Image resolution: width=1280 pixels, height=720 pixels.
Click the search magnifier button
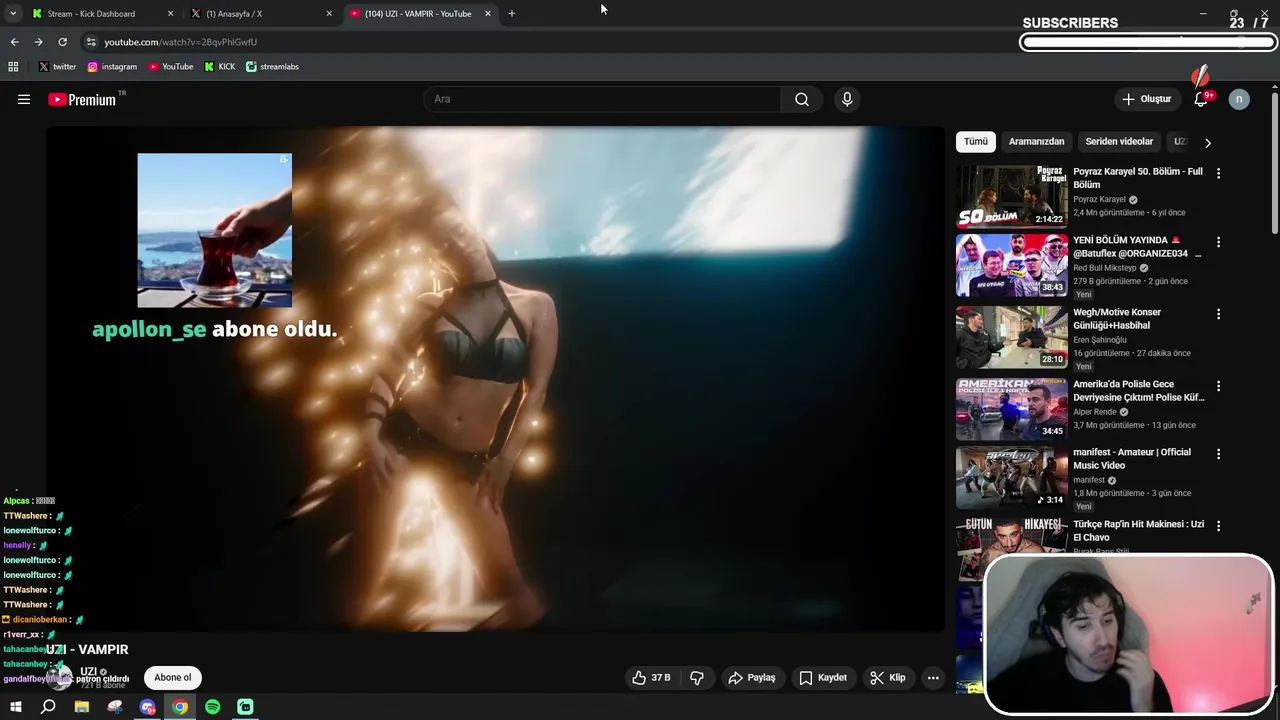[802, 99]
